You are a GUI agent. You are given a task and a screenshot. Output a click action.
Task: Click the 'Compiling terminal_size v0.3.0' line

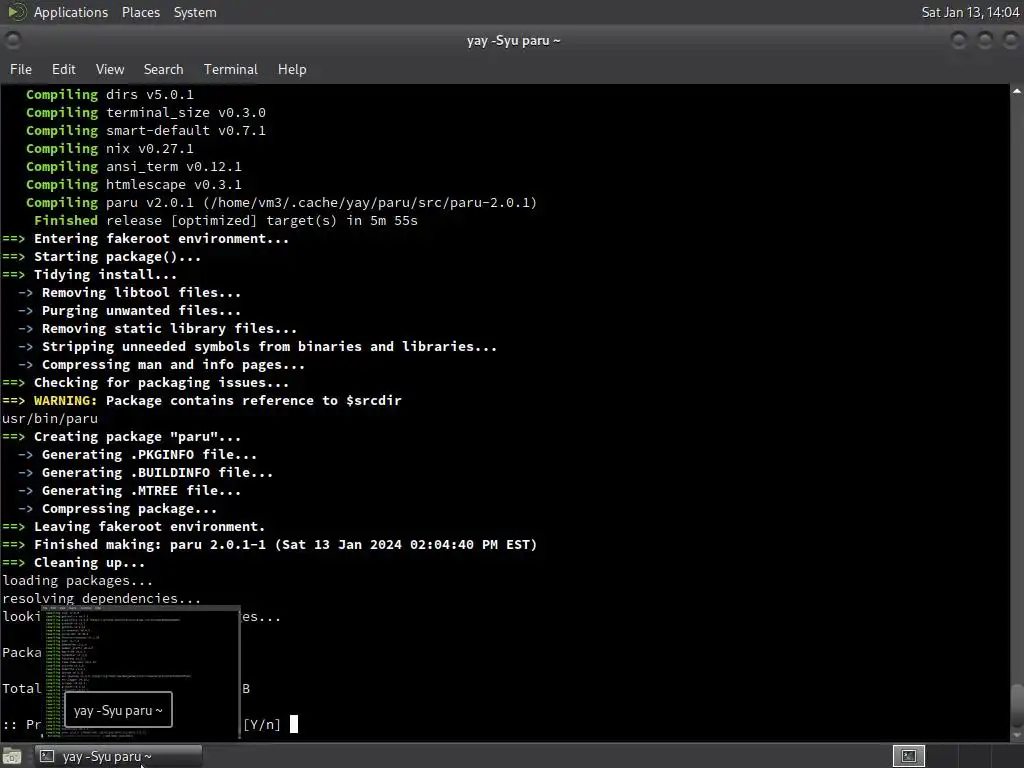pos(146,112)
